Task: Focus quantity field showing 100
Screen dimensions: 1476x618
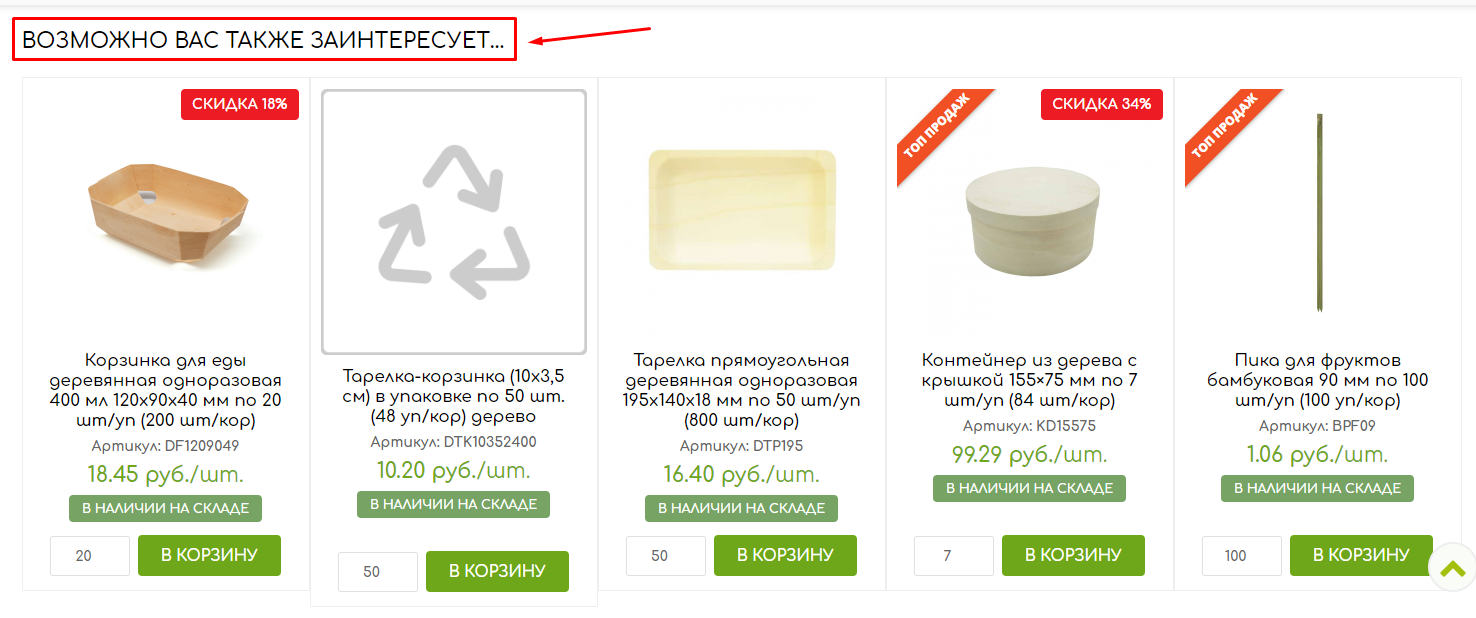Action: (1242, 556)
